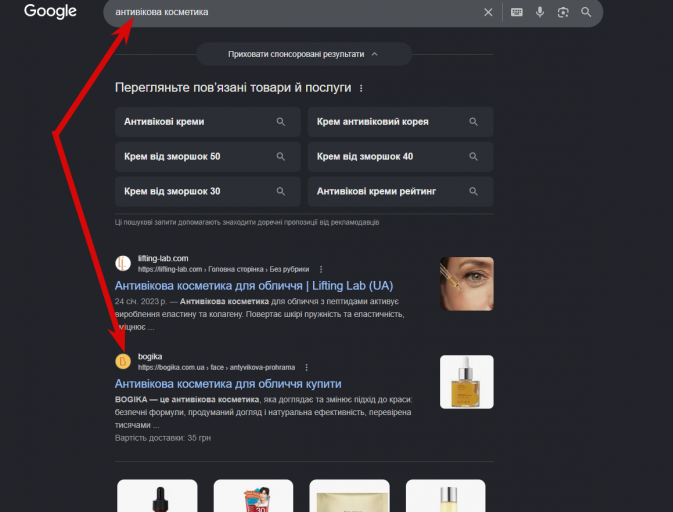Search related query Крем антивіковий корея

[x=400, y=122]
